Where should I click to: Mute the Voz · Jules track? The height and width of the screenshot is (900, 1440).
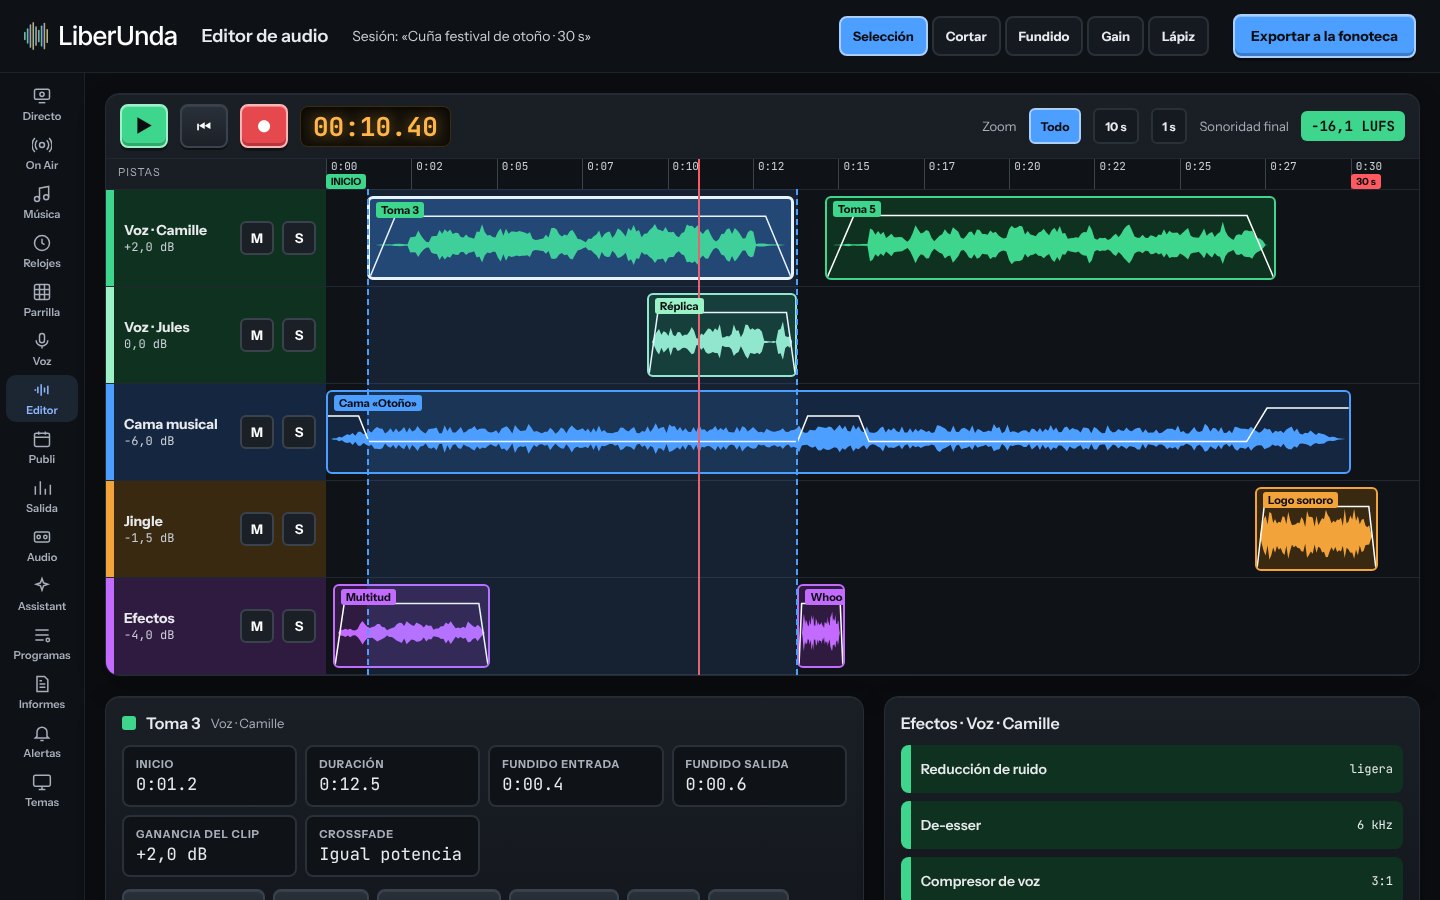(257, 335)
